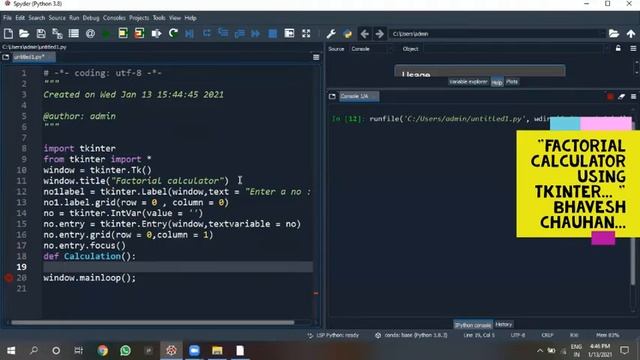Open the working directory path dropdown
This screenshot has height=360, width=640.
coord(602,33)
